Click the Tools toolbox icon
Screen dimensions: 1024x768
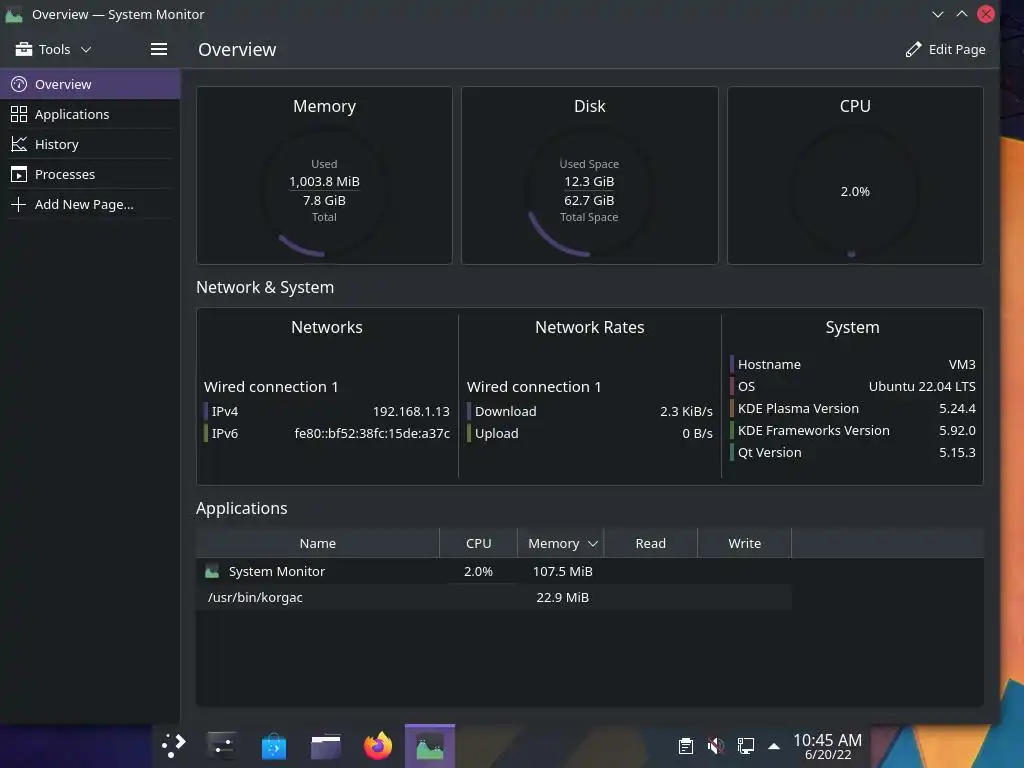24,49
